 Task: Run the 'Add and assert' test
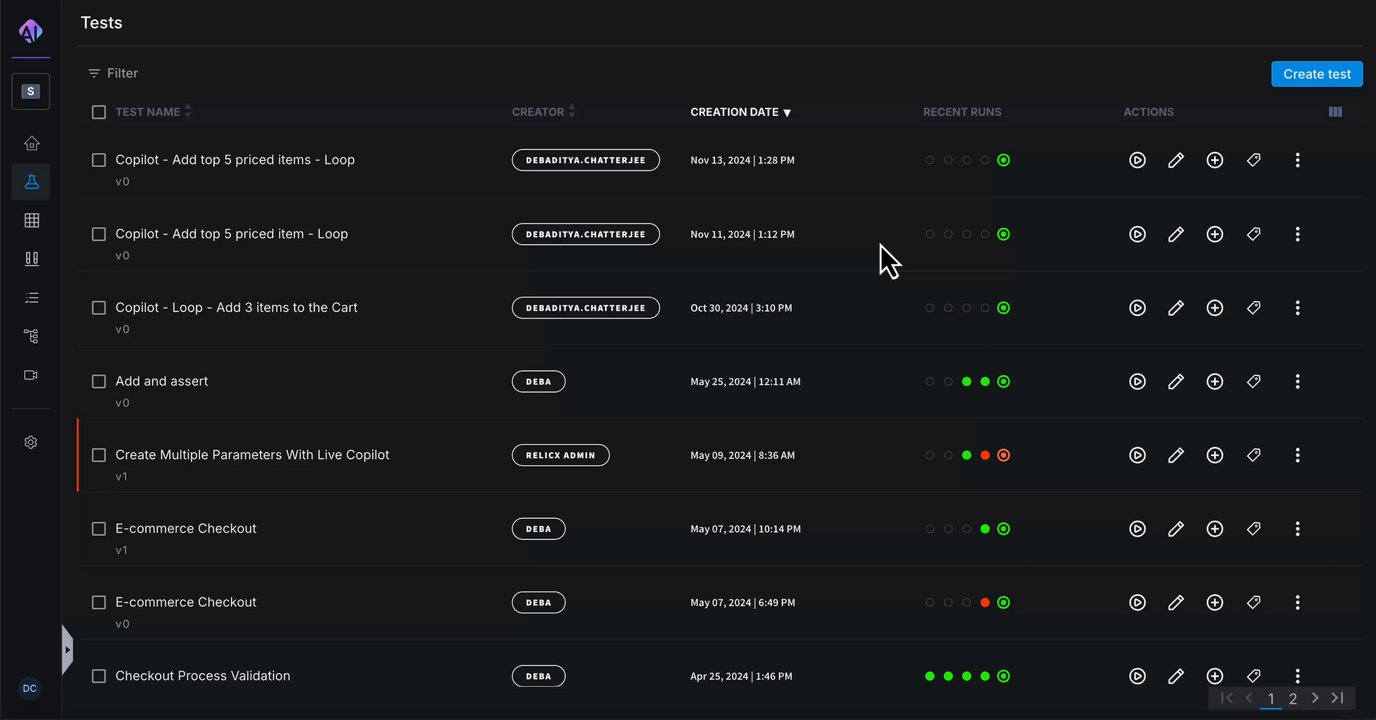pyautogui.click(x=1137, y=381)
